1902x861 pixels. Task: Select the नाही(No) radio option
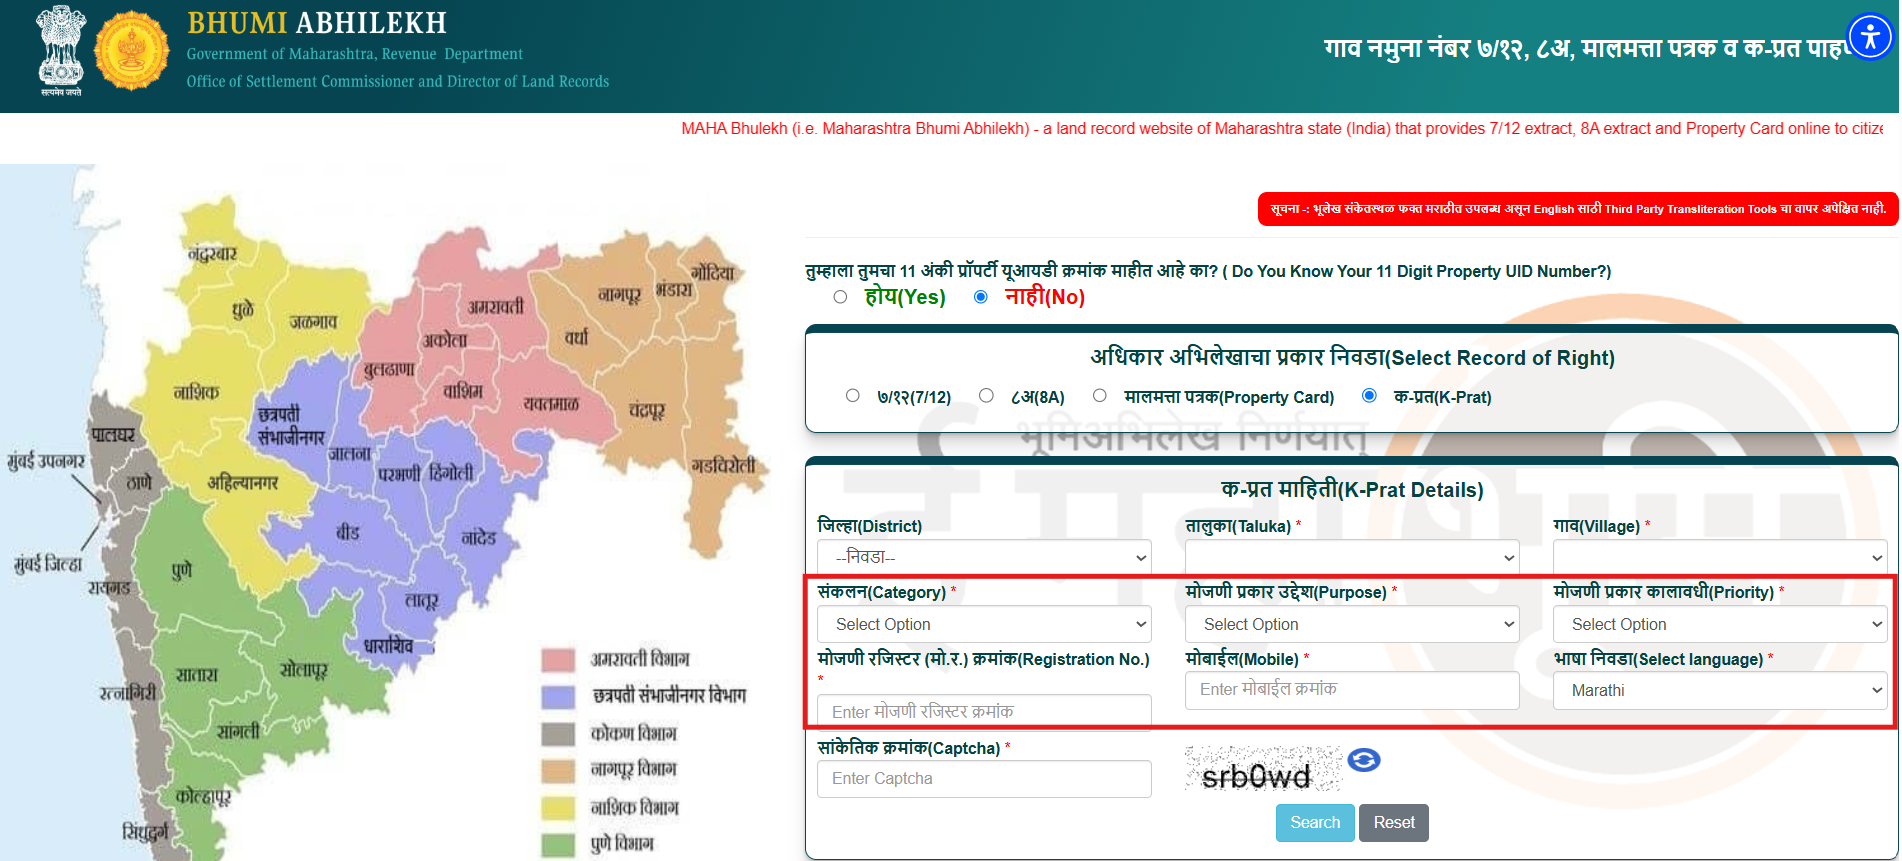(x=981, y=297)
